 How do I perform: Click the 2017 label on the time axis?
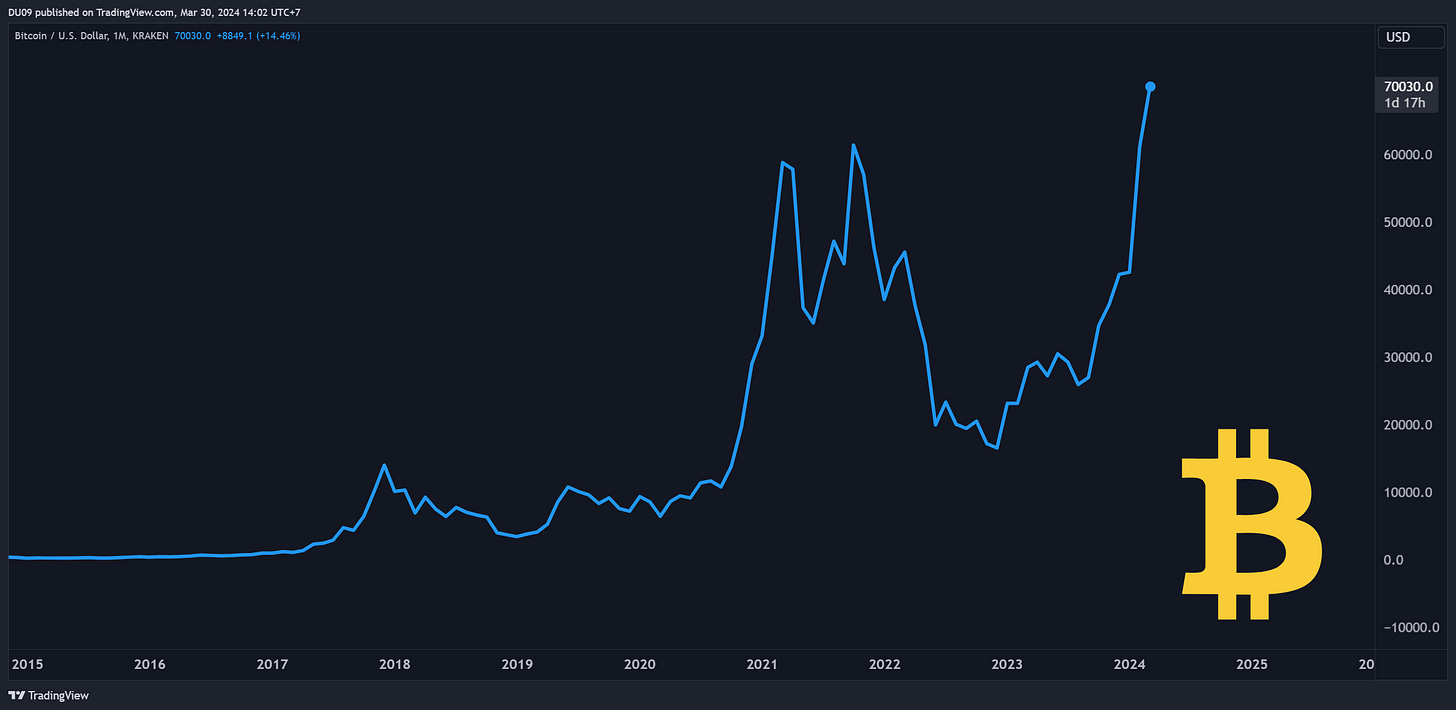272,664
